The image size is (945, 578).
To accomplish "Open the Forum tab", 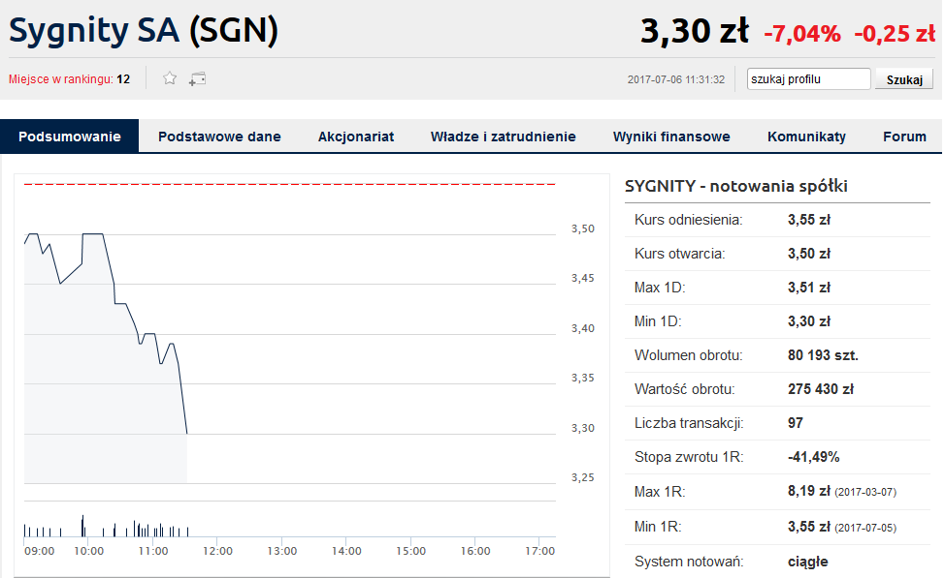I will [905, 136].
